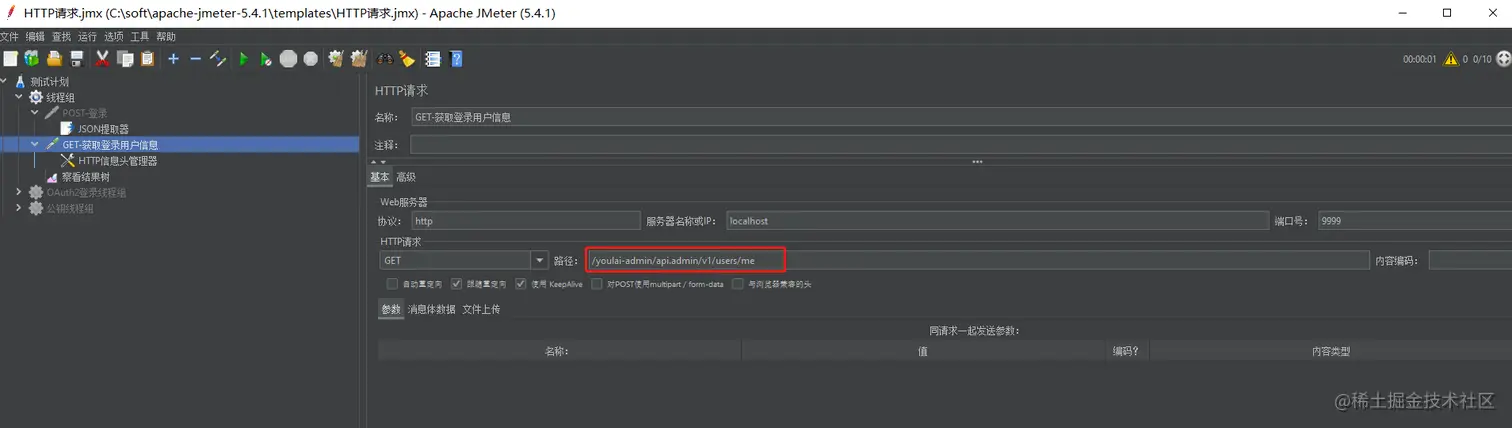Click the smaller gray Shutdown icon
The image size is (1512, 428).
(311, 59)
